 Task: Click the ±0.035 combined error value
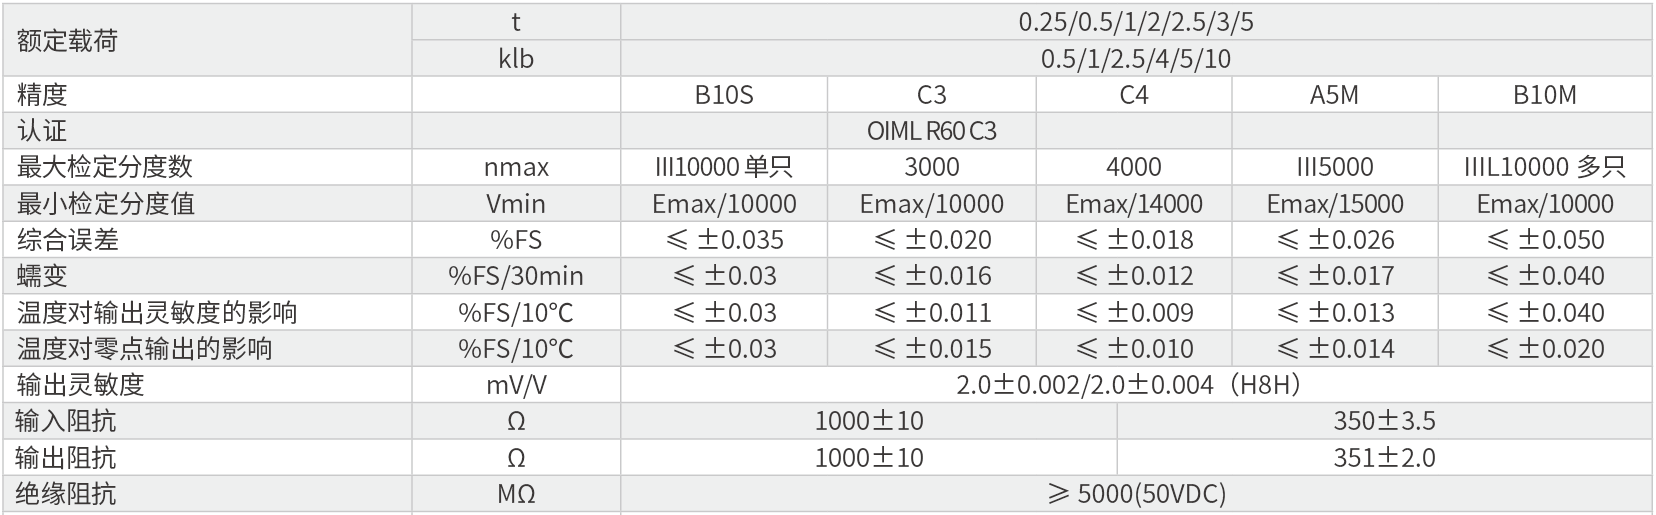pyautogui.click(x=724, y=240)
